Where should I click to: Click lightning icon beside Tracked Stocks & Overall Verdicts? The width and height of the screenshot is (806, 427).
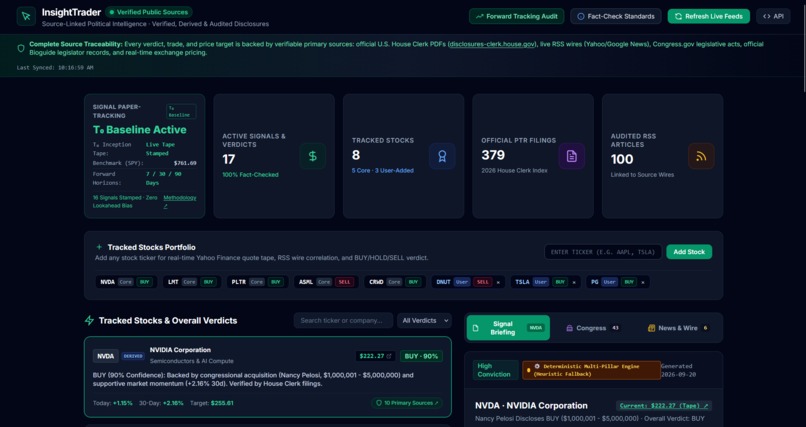click(89, 321)
